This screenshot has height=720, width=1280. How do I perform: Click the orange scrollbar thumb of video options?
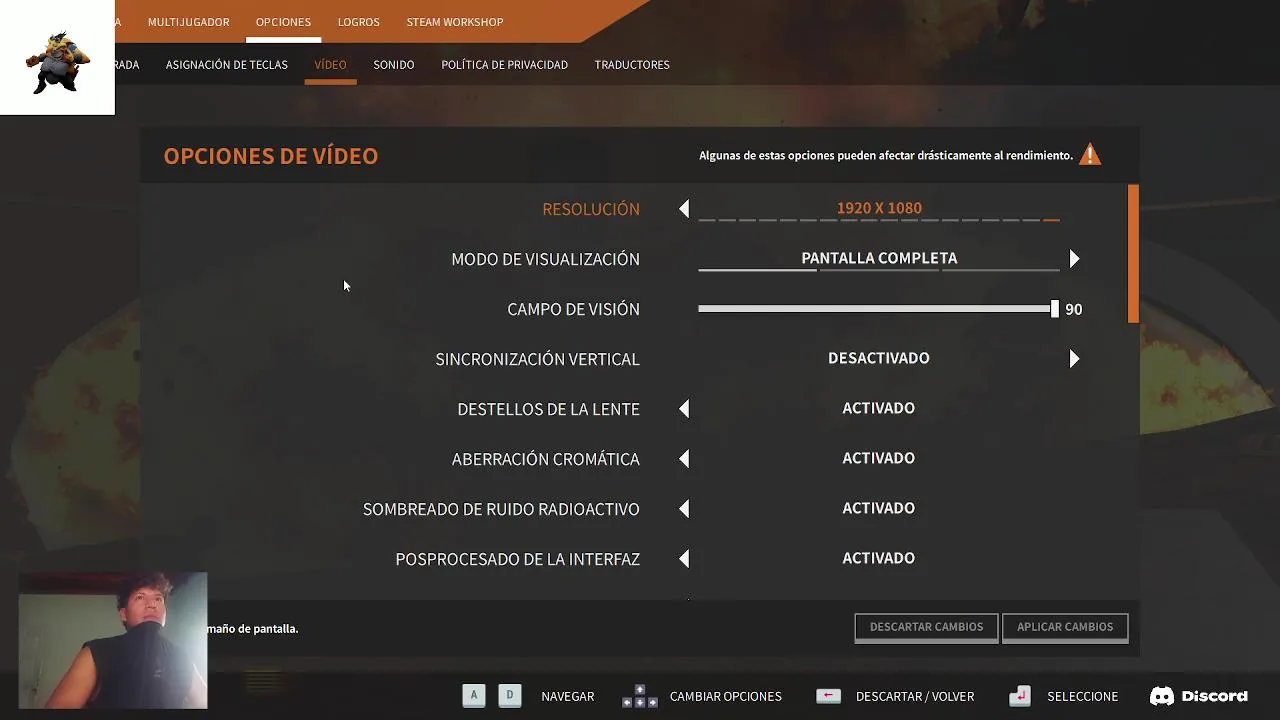pyautogui.click(x=1133, y=254)
